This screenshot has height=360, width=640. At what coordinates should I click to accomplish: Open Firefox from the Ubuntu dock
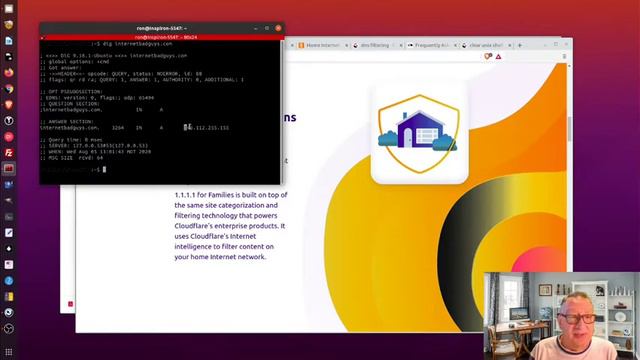coord(9,73)
